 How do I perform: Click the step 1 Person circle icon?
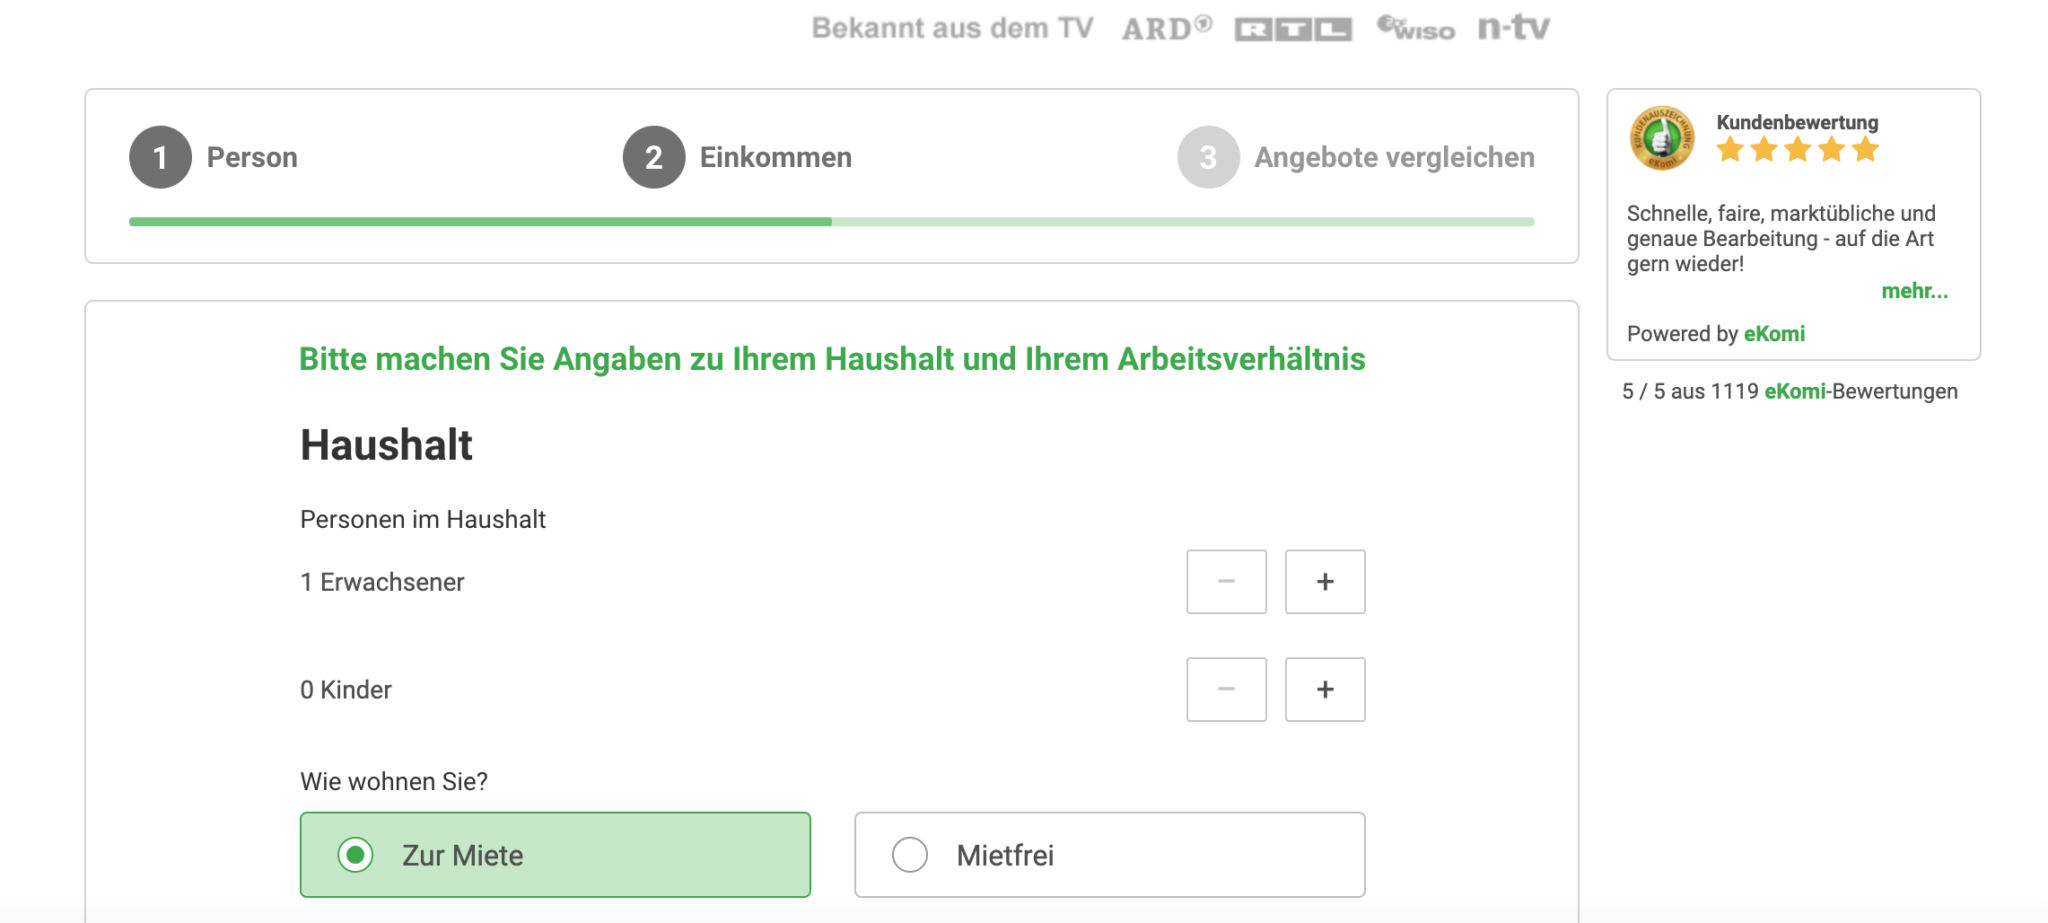[159, 156]
